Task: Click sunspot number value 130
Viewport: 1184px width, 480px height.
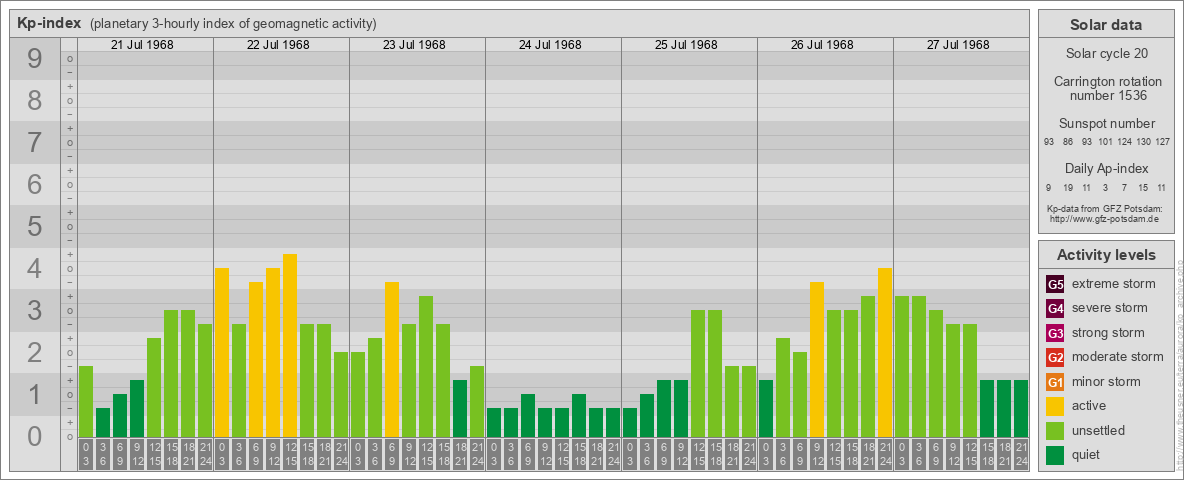Action: (1144, 143)
